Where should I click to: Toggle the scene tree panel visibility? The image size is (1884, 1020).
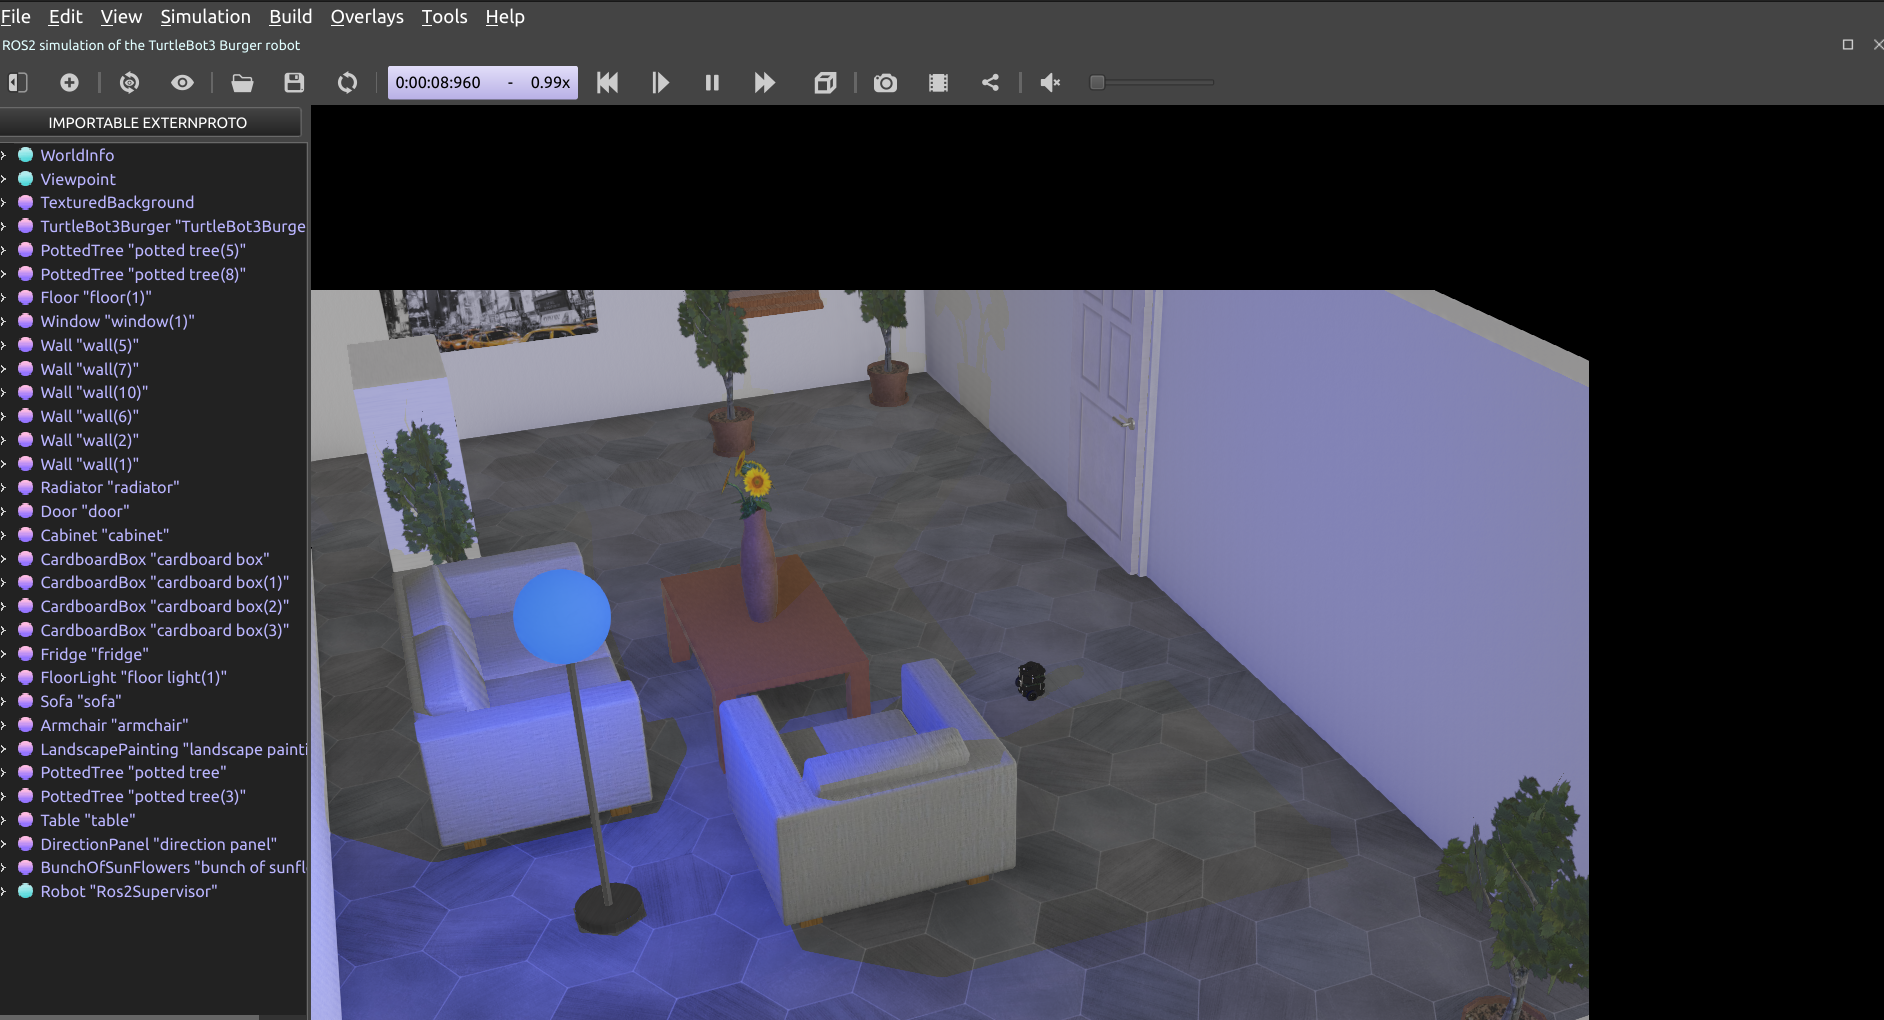pos(17,83)
